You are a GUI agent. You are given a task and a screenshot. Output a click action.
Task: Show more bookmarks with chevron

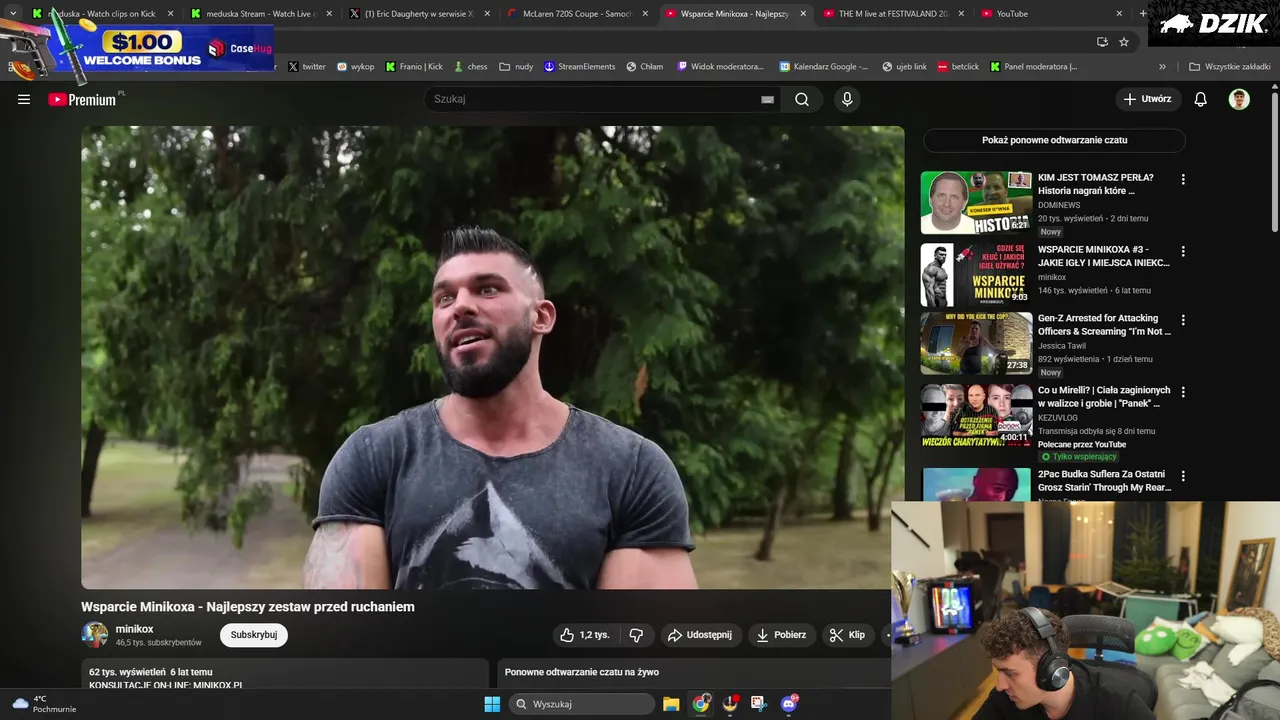[1162, 67]
